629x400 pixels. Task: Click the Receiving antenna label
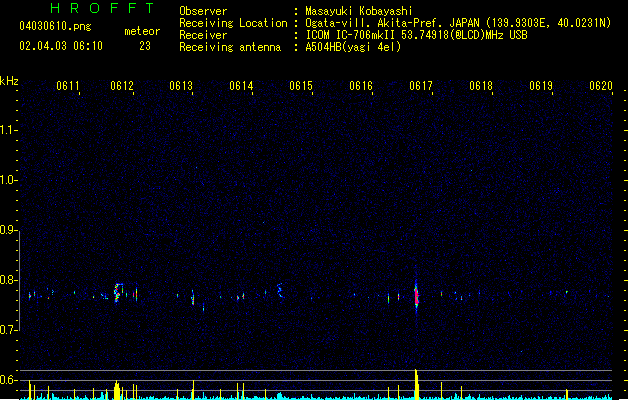230,47
